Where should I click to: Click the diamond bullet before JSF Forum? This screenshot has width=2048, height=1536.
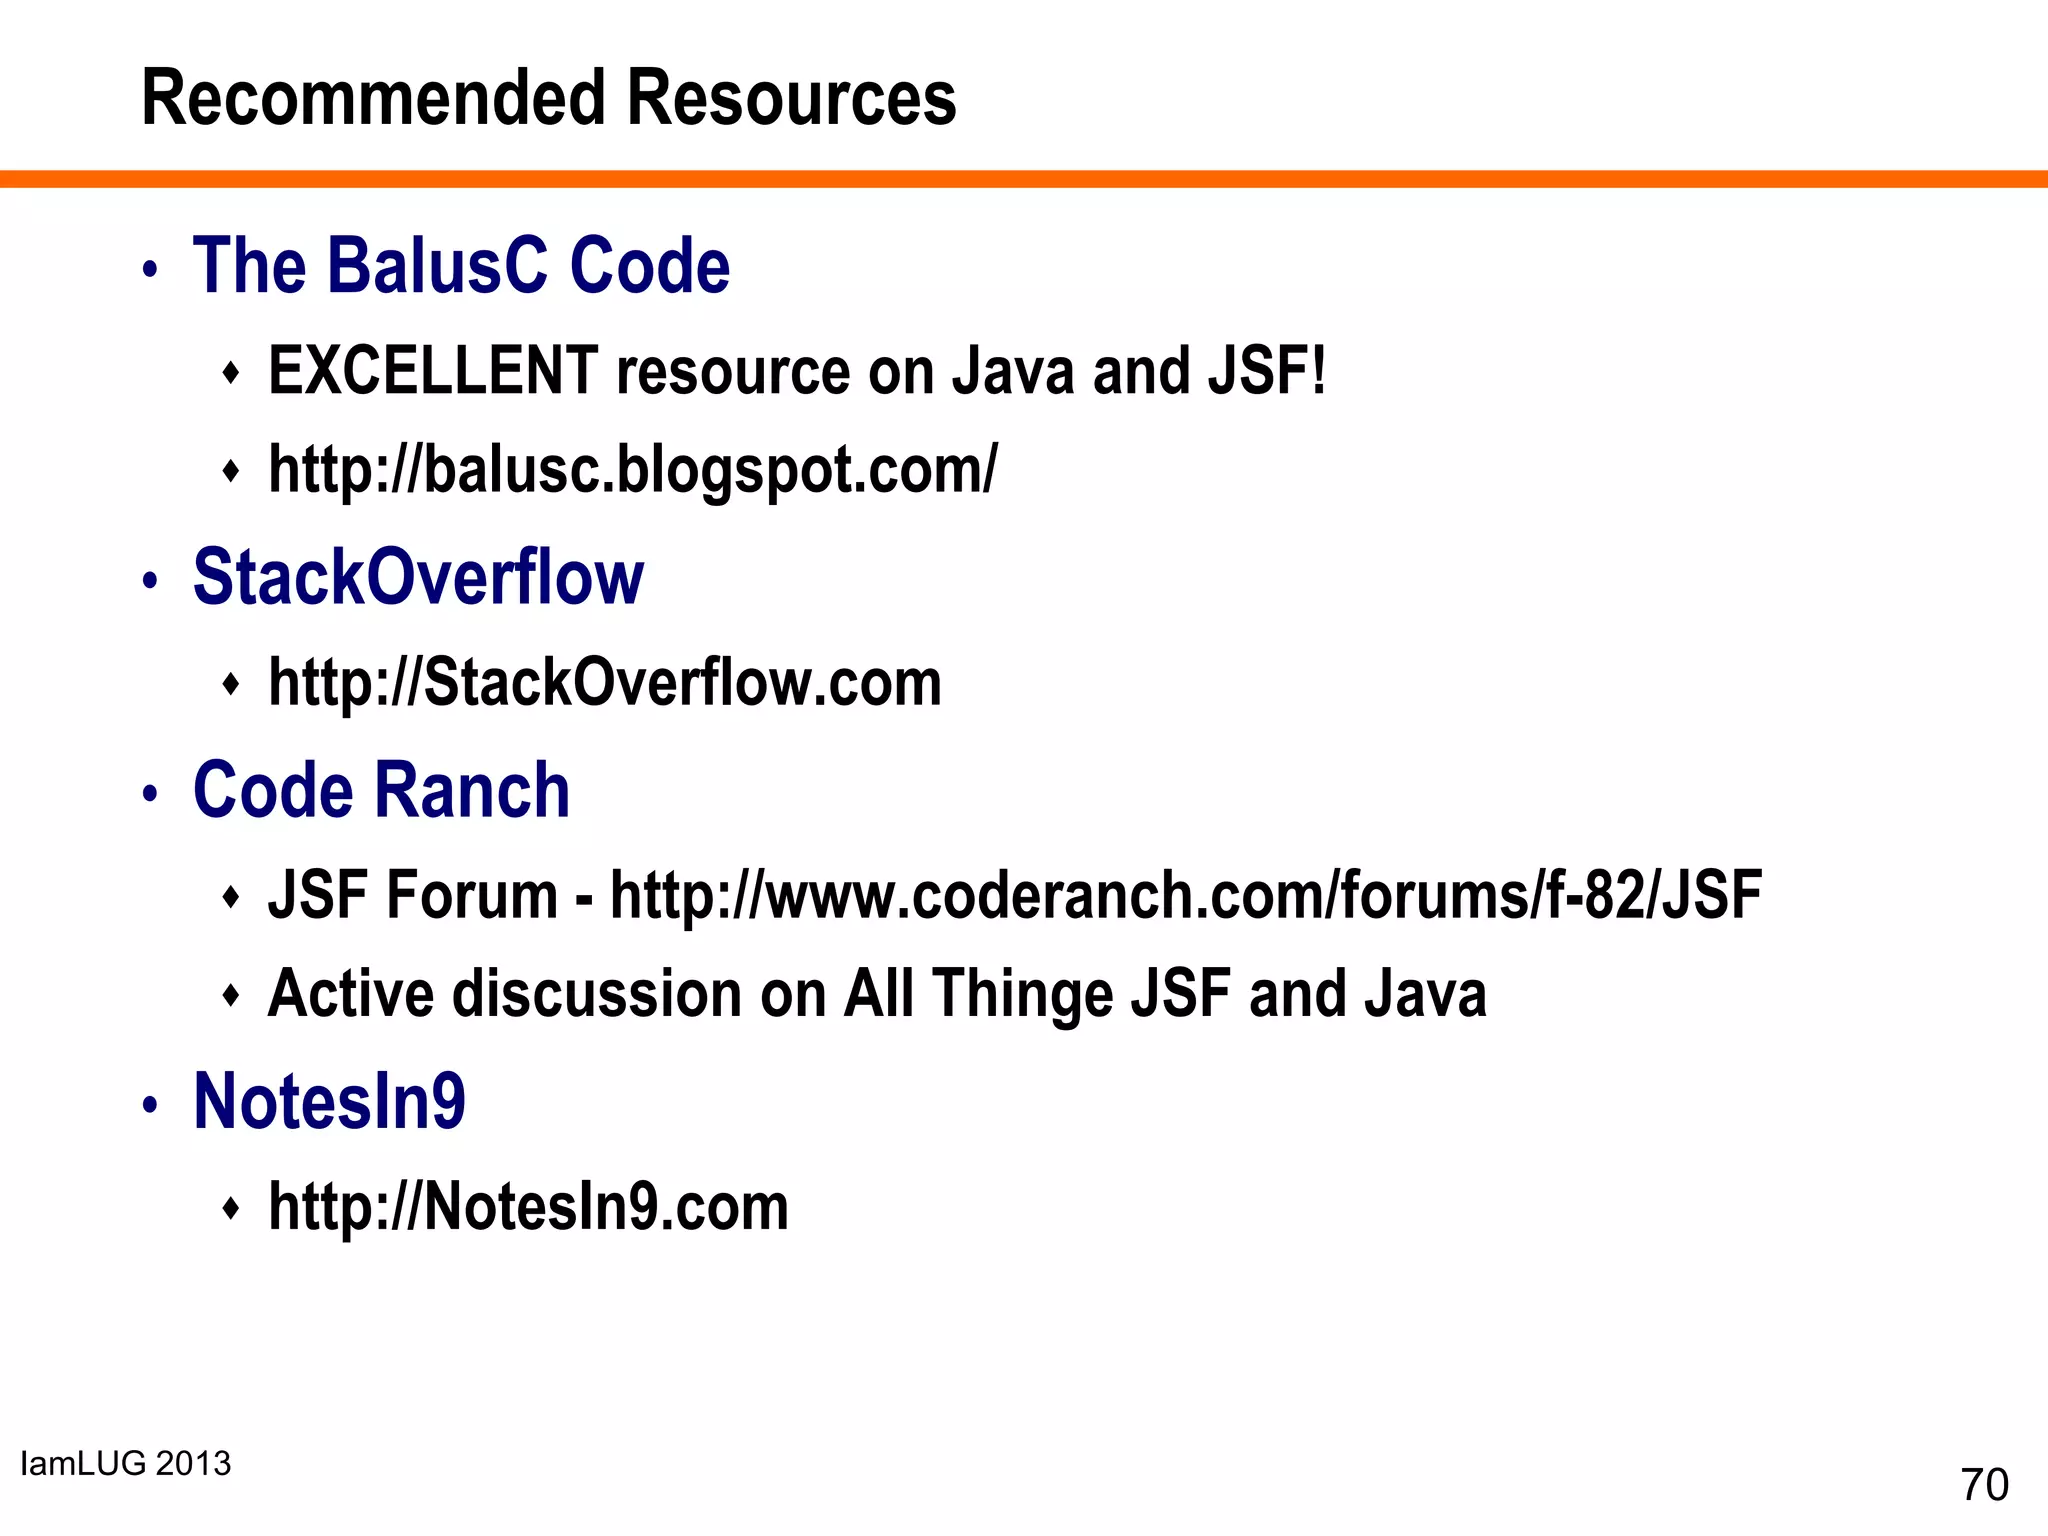(x=231, y=897)
